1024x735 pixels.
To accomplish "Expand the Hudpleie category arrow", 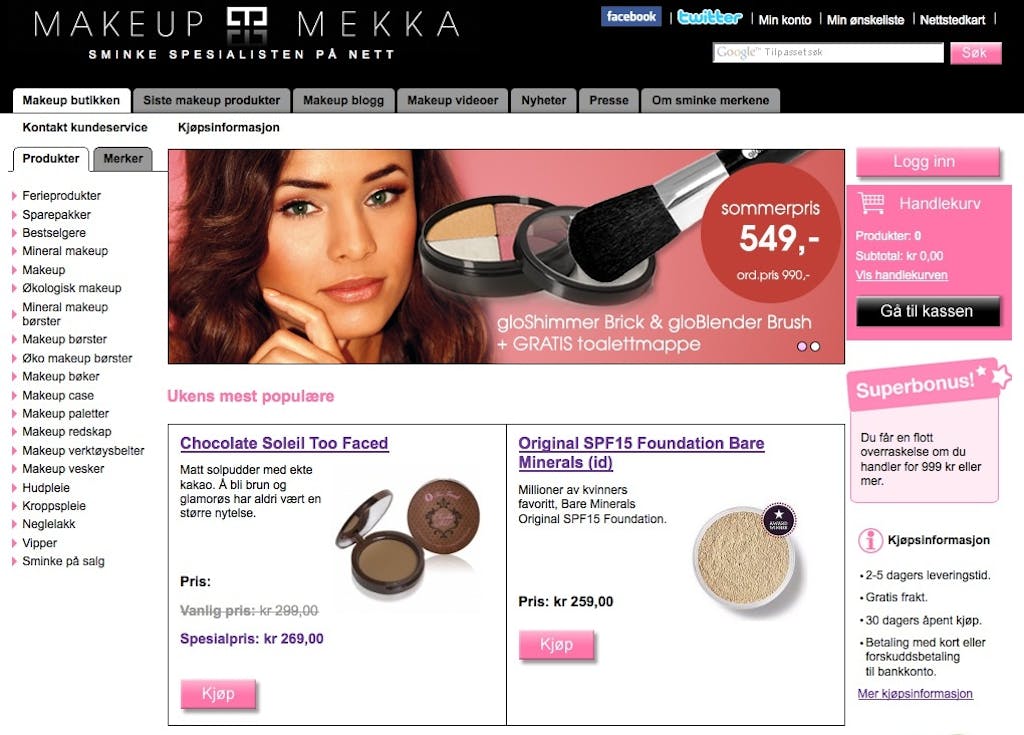I will point(14,487).
